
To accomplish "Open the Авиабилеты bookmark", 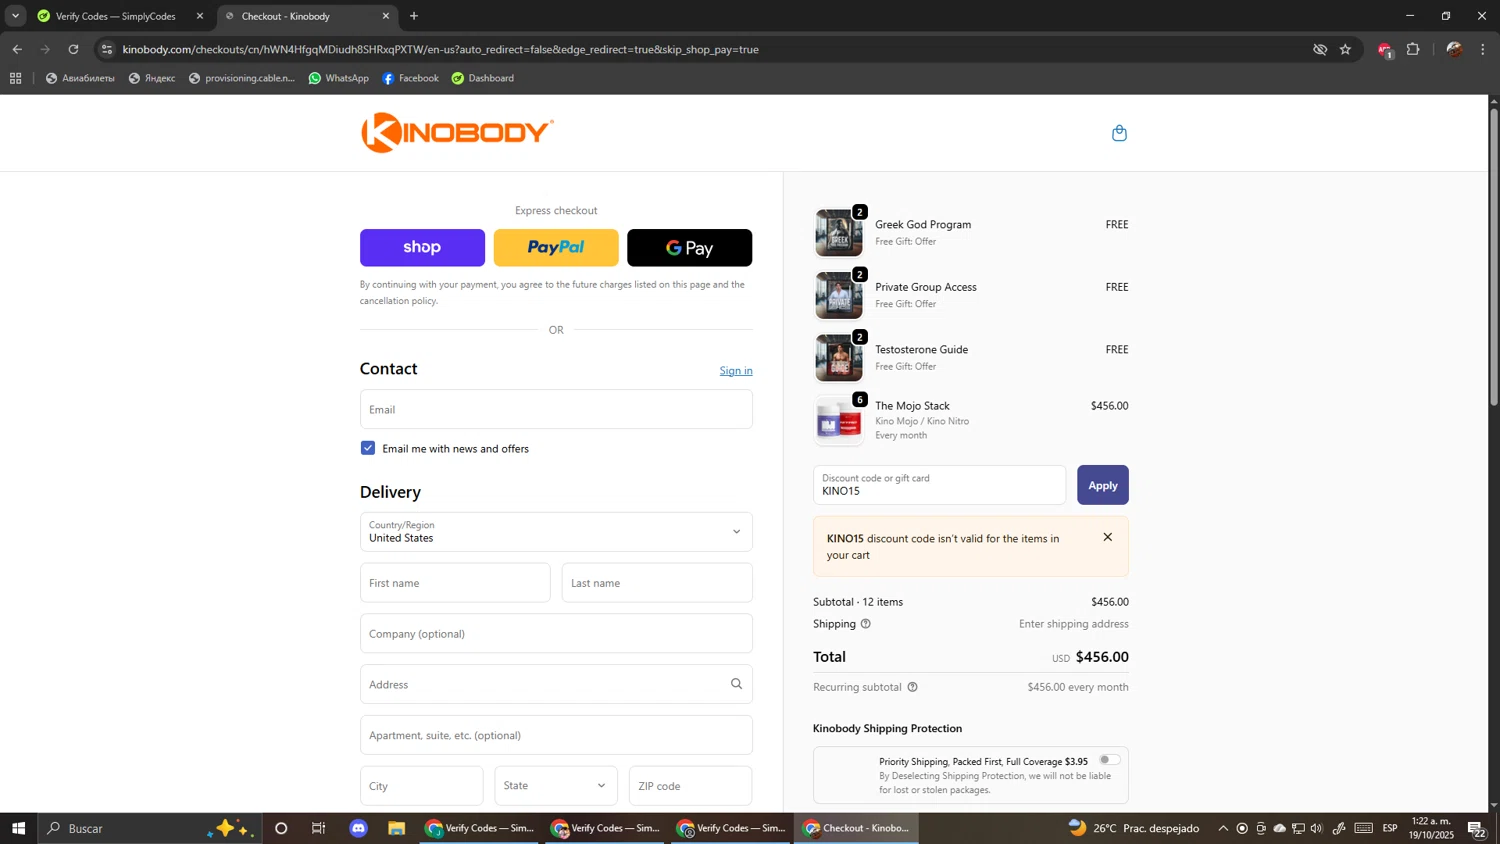I will 80,78.
